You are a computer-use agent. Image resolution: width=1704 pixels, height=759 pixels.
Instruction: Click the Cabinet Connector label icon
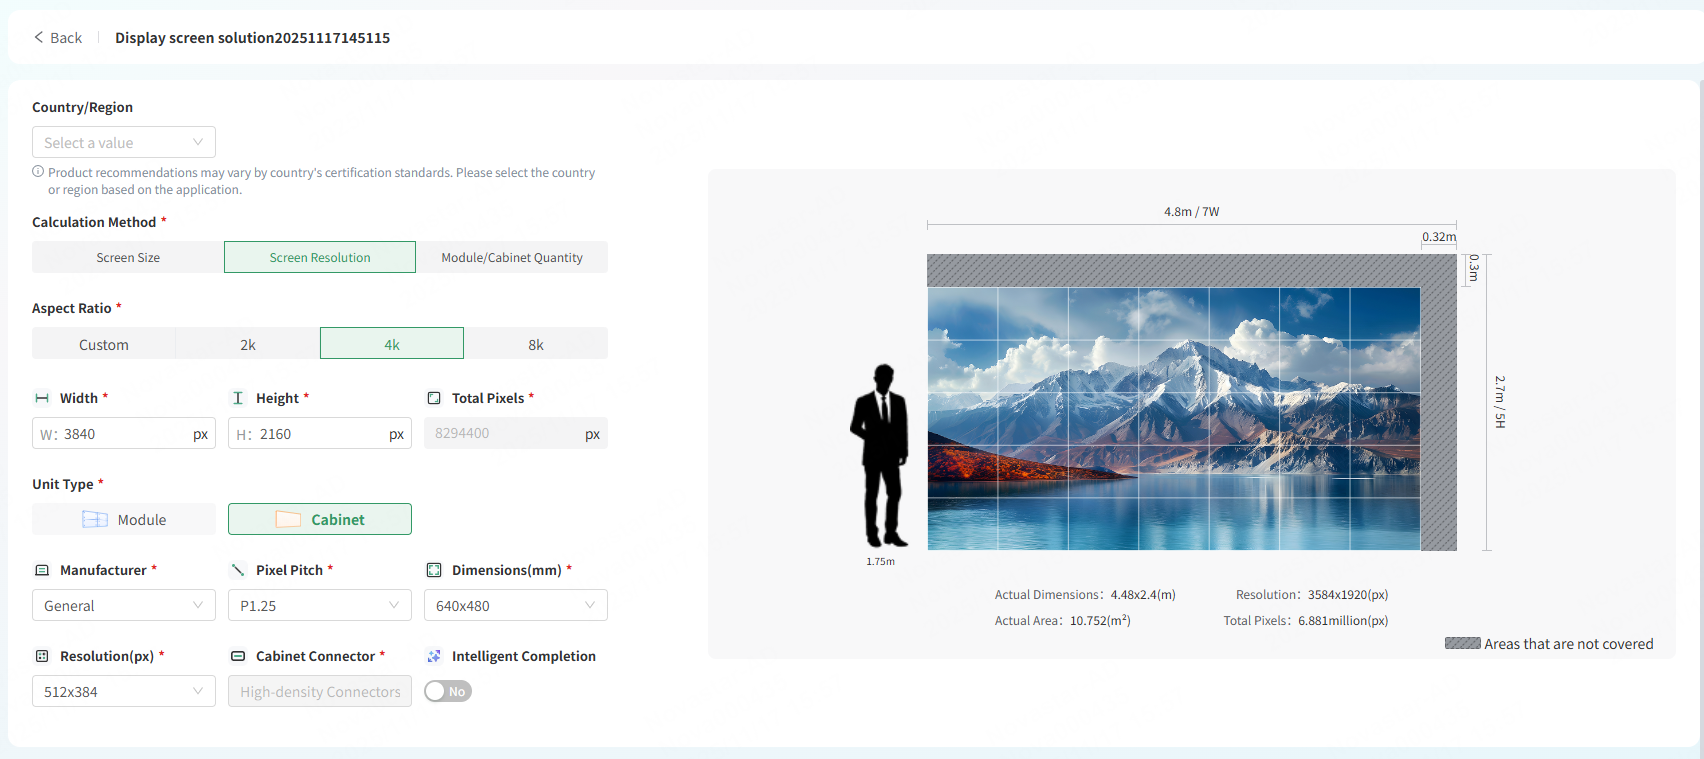[x=238, y=656]
